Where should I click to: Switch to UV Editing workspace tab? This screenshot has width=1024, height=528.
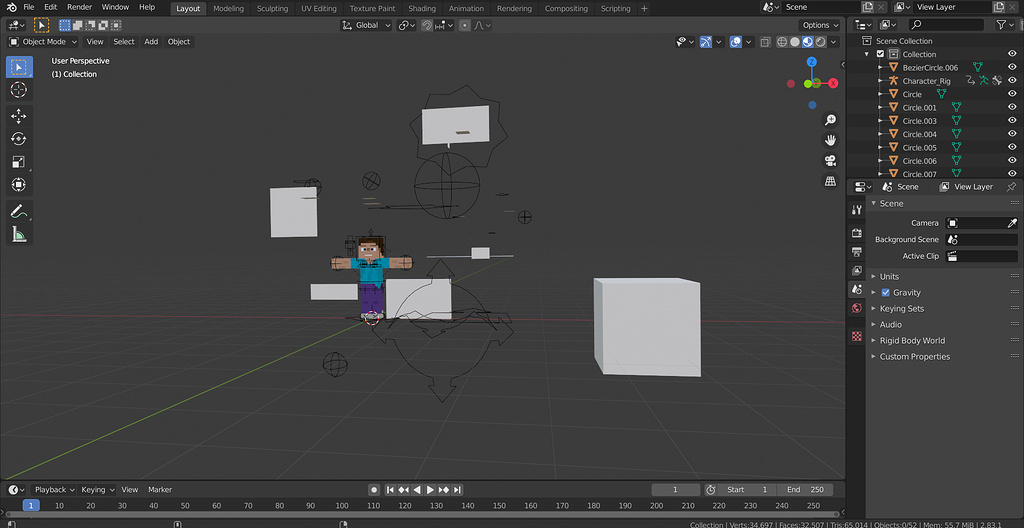pos(319,8)
